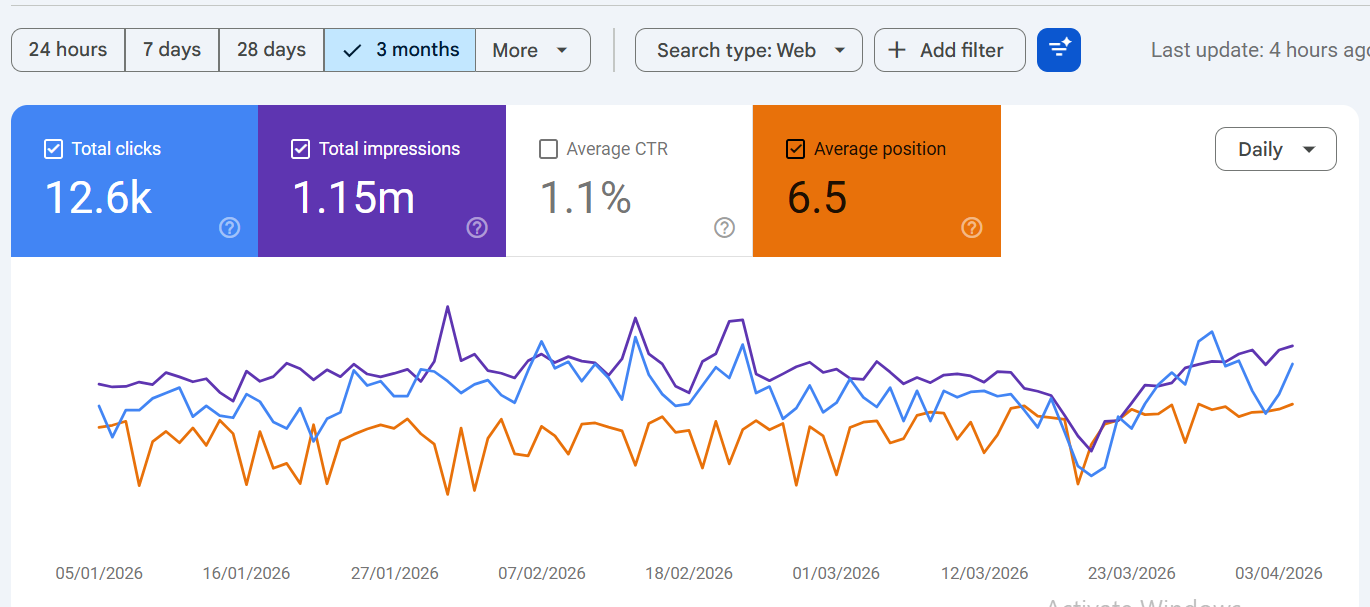Switch to the 7 days range
This screenshot has height=607, width=1370.
(172, 50)
